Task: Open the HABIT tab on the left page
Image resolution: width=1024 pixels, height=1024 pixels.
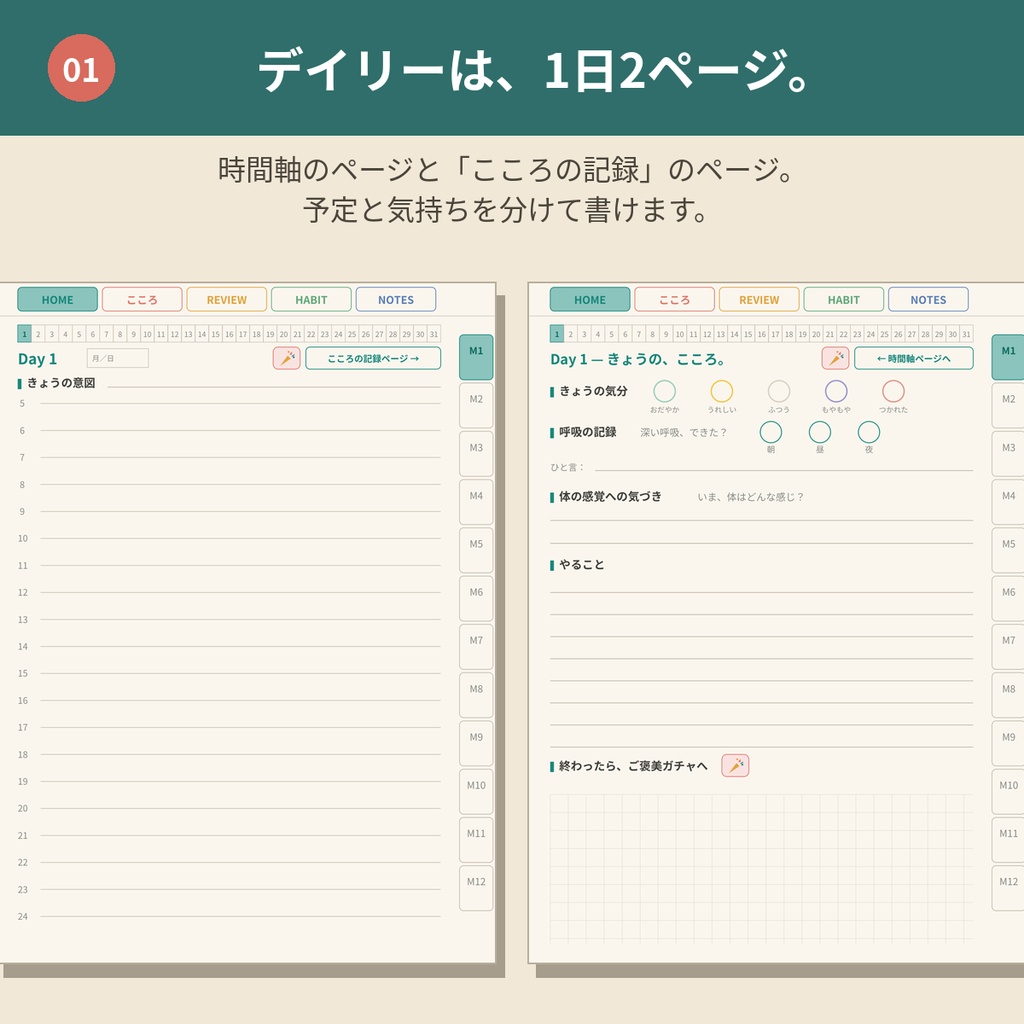Action: tap(311, 300)
